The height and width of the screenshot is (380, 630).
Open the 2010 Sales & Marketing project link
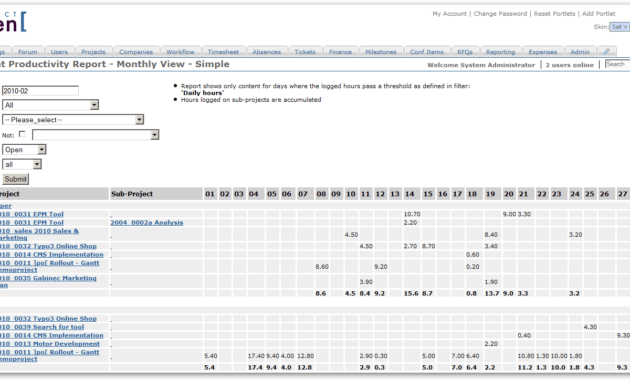(x=39, y=234)
